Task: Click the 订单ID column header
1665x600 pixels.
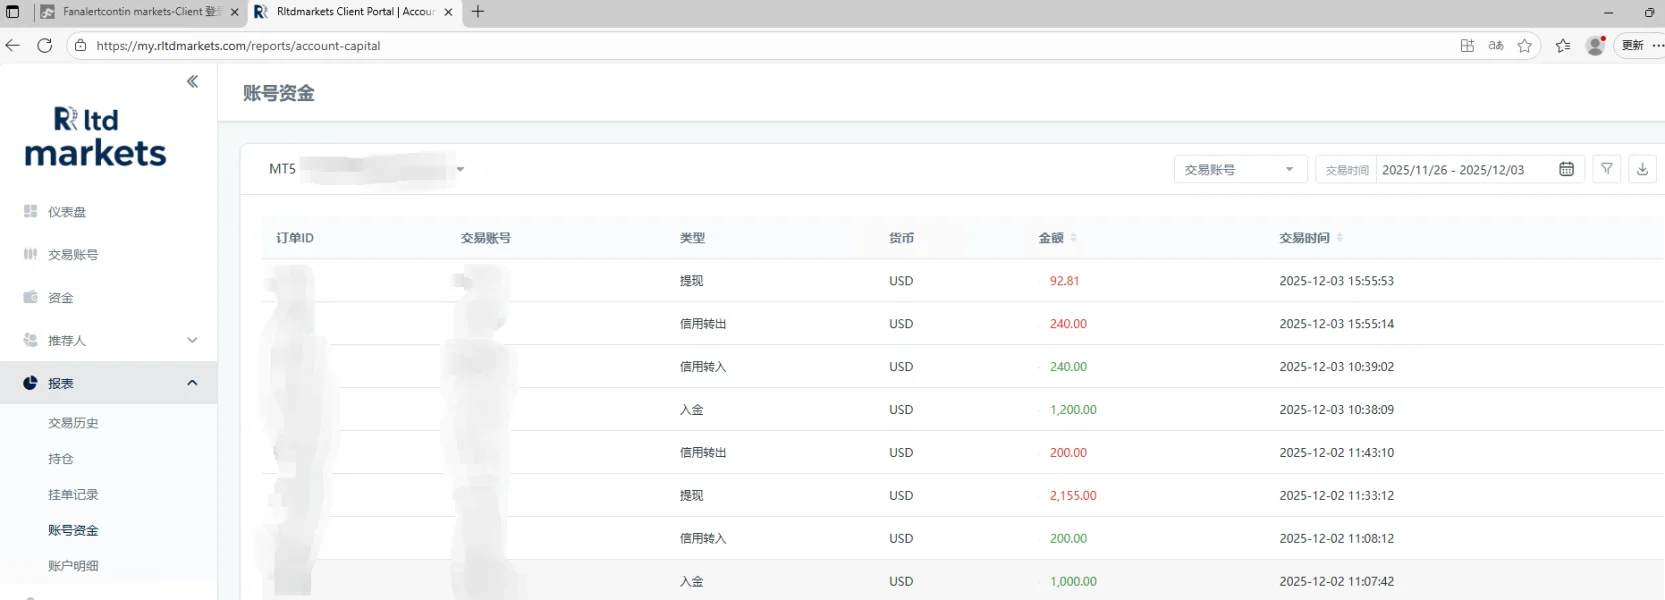Action: [x=295, y=238]
